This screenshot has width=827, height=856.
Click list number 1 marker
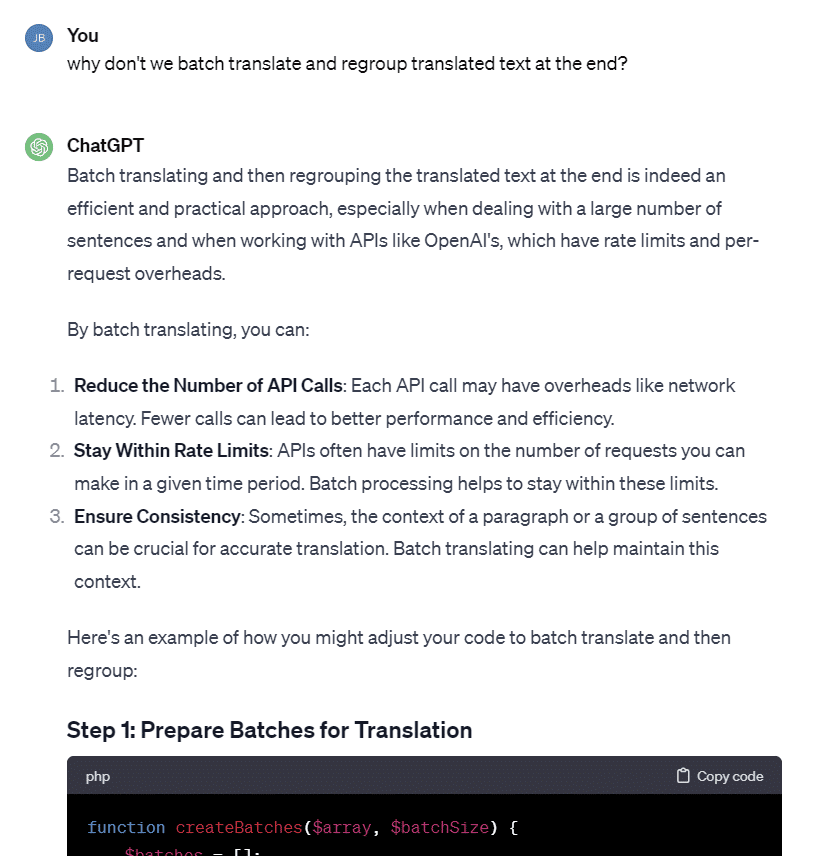[x=57, y=385]
